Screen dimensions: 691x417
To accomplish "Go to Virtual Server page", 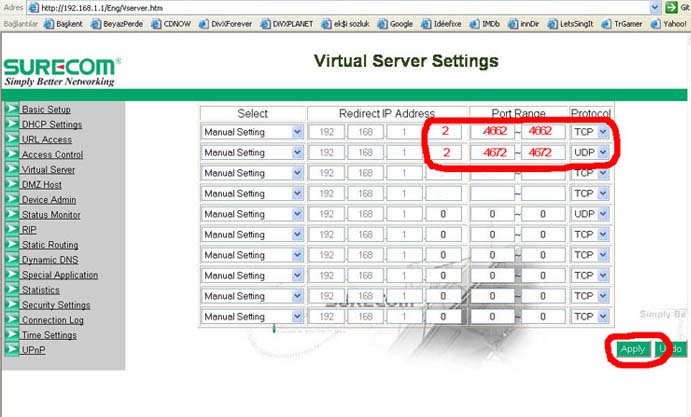I will (48, 169).
